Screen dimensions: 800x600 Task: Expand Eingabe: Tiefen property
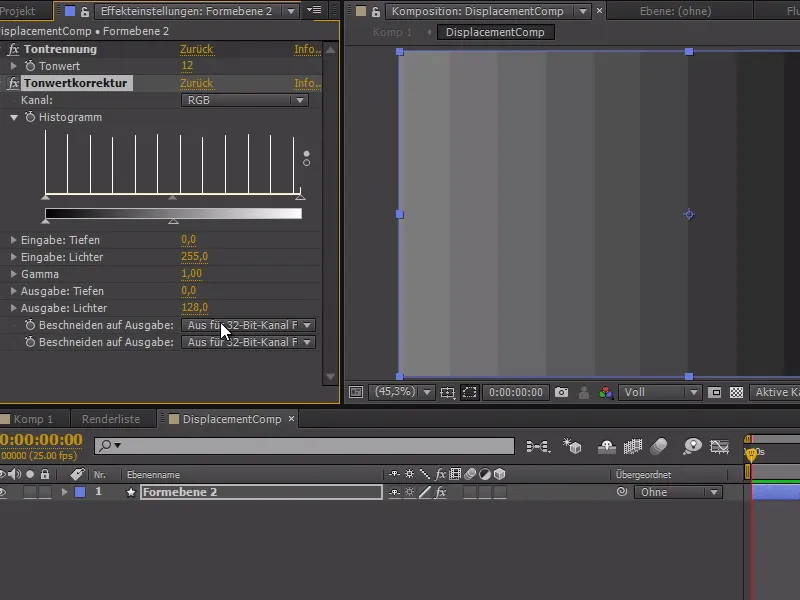click(x=14, y=240)
